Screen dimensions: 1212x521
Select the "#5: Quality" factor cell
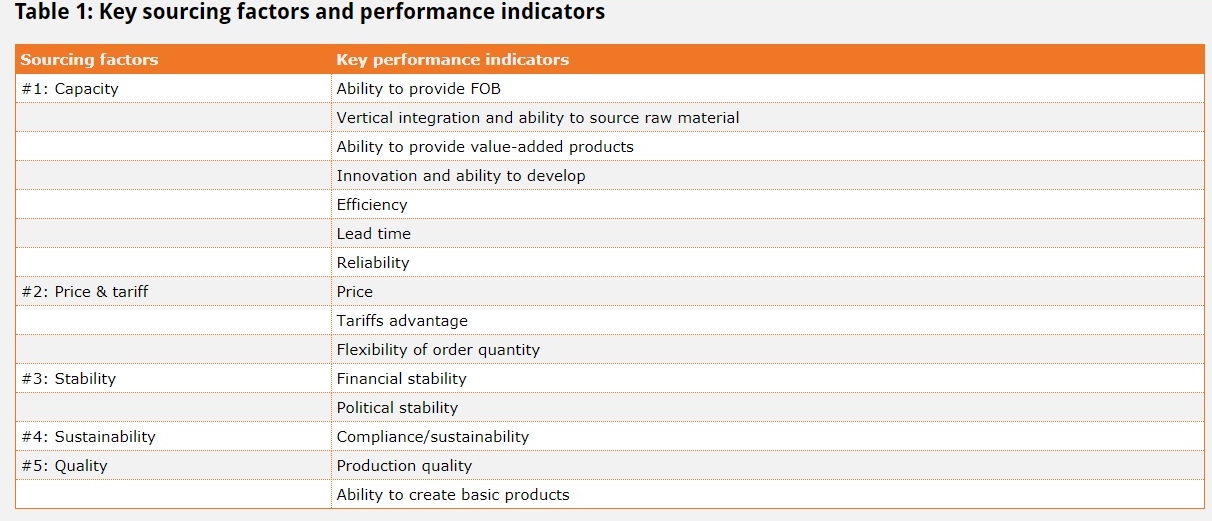(x=64, y=466)
